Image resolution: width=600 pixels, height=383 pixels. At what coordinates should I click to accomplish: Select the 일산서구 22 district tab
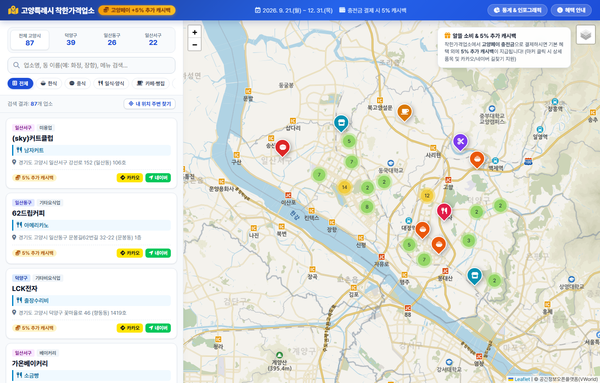point(153,39)
